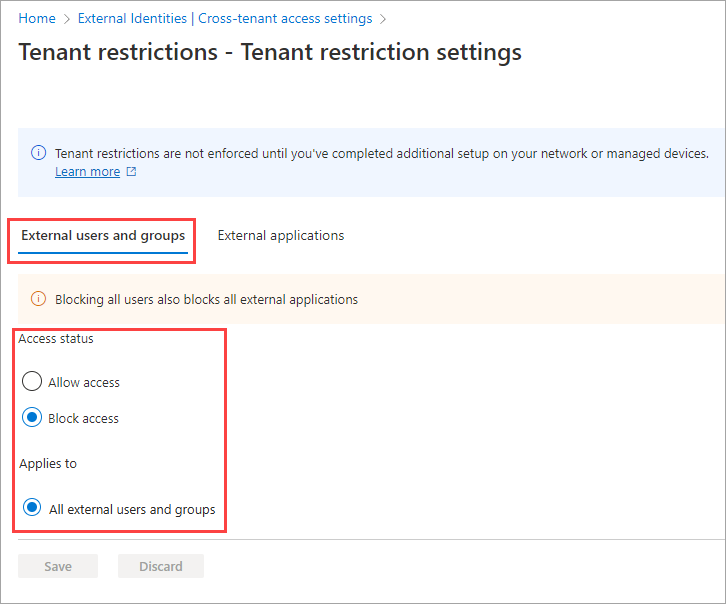Click the Applies to label
Viewport: 726px width, 604px height.
click(x=48, y=464)
